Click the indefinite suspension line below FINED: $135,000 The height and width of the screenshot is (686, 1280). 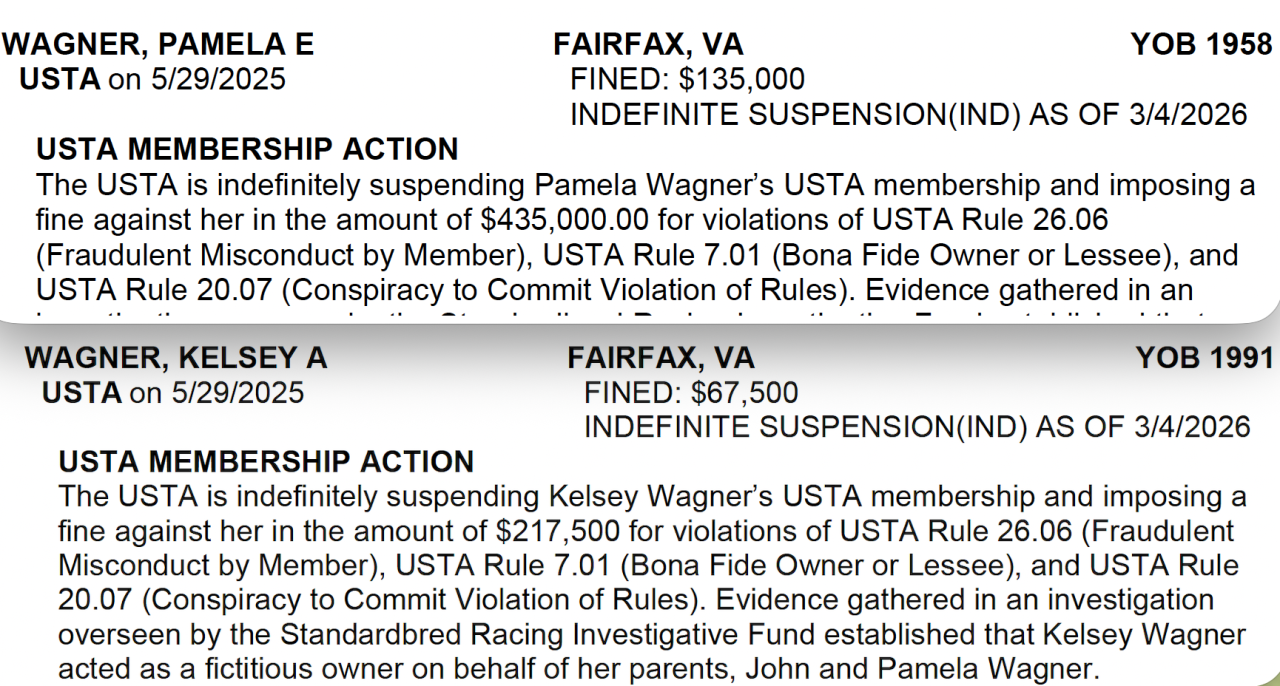point(908,114)
